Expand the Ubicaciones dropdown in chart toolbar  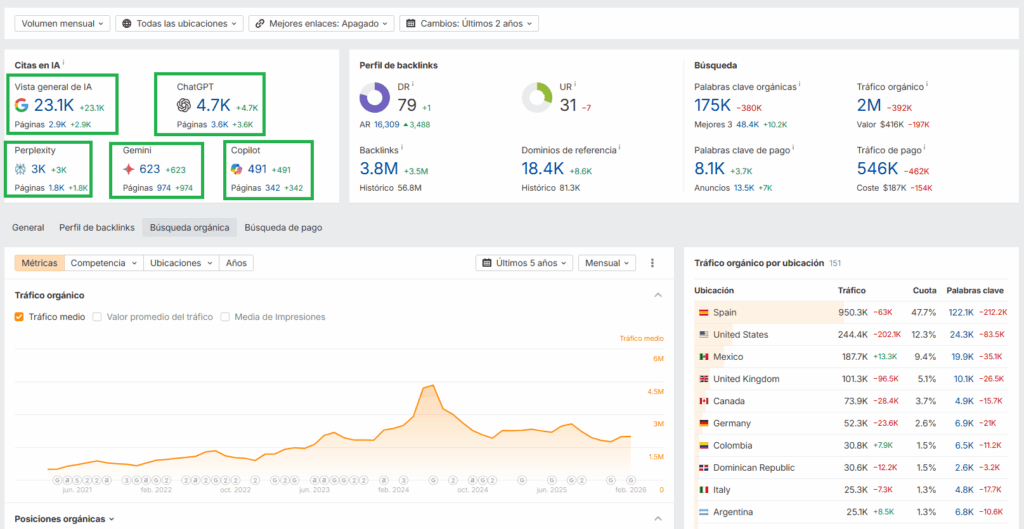tap(182, 263)
